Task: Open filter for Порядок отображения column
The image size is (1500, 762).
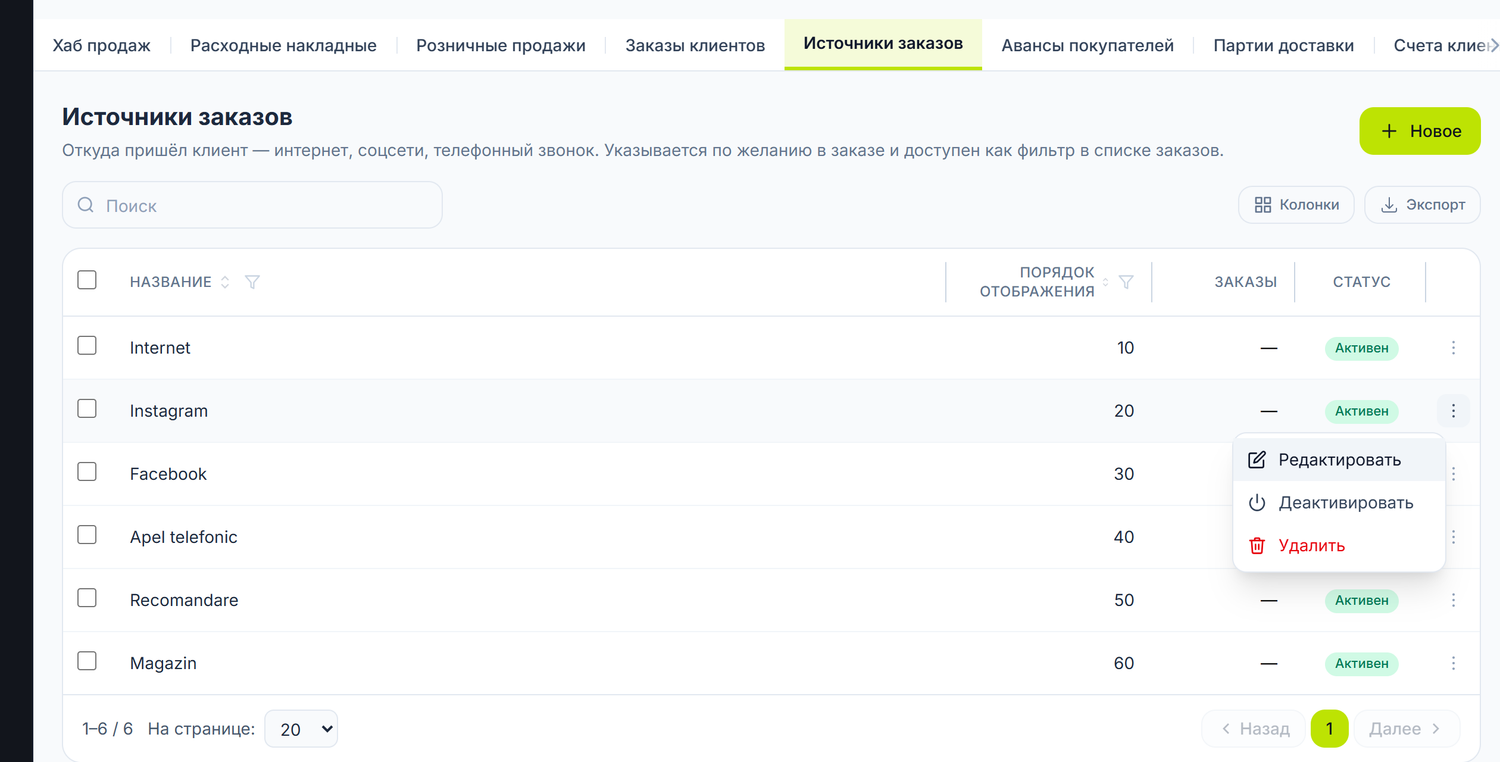Action: (1126, 283)
